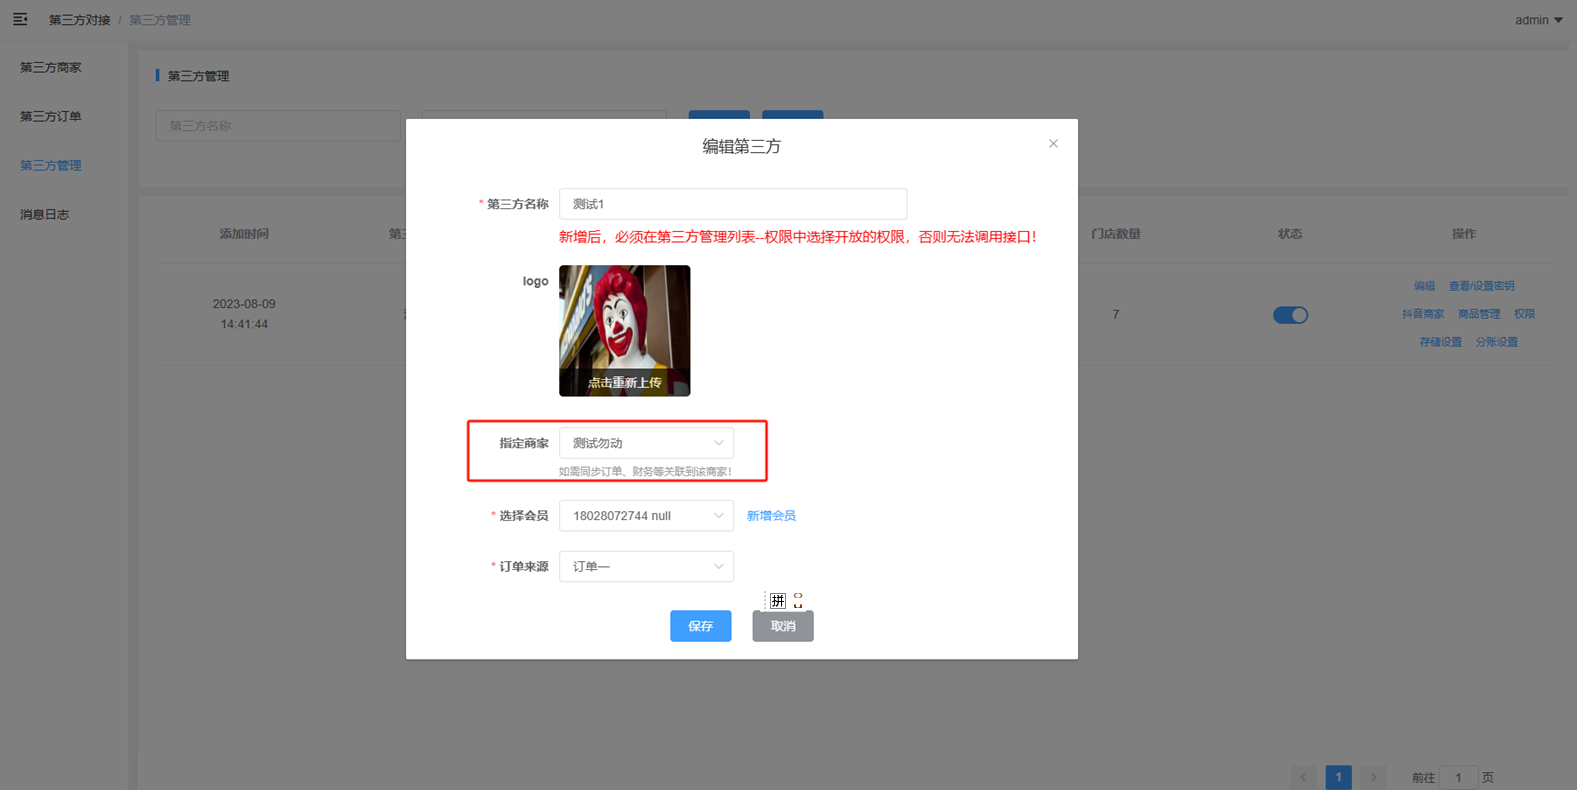Image resolution: width=1577 pixels, height=790 pixels.
Task: Open the 指定商家 dropdown showing 测试勿动
Action: (x=646, y=443)
